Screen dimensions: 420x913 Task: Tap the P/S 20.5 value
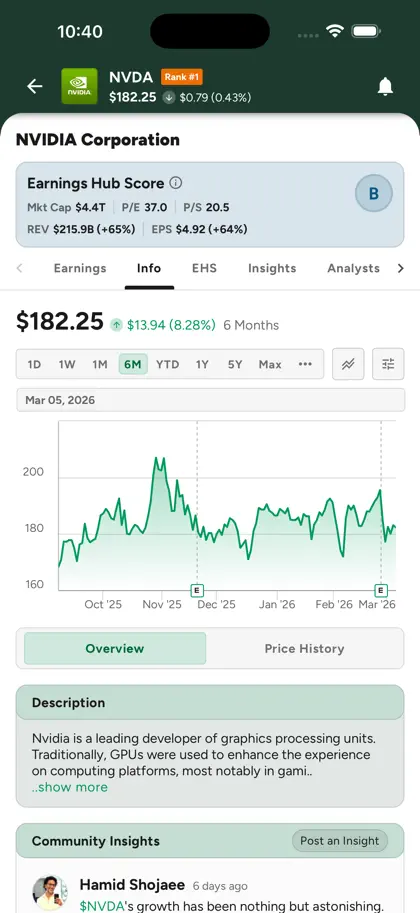206,207
